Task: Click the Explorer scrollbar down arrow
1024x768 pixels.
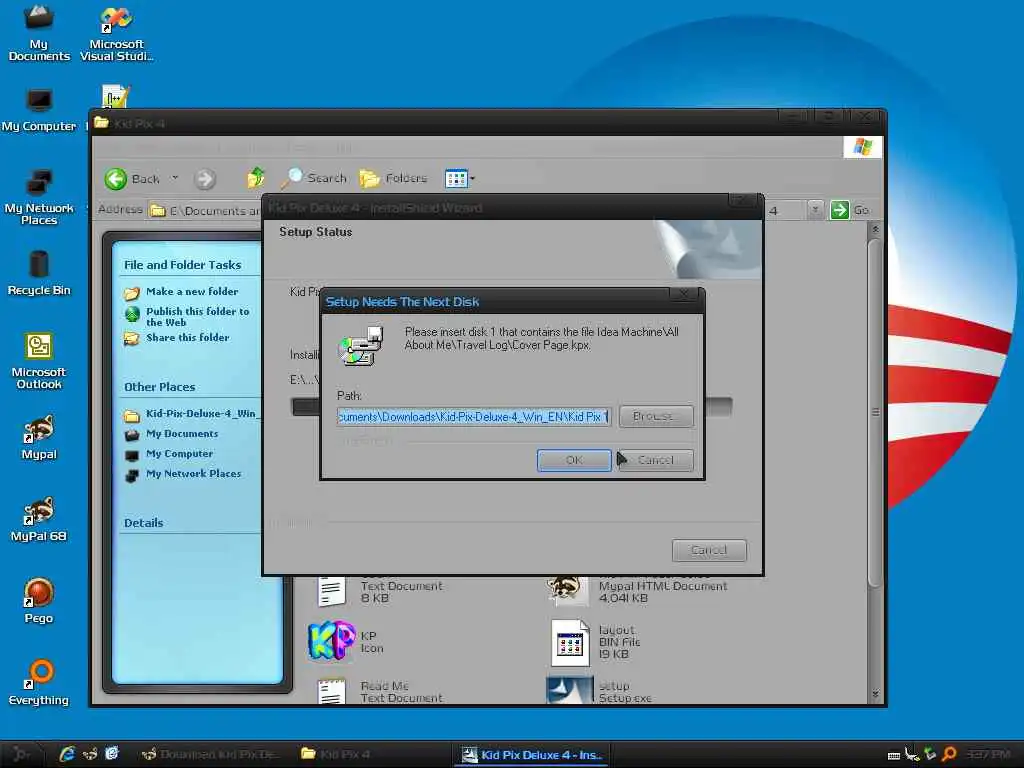Action: point(875,694)
